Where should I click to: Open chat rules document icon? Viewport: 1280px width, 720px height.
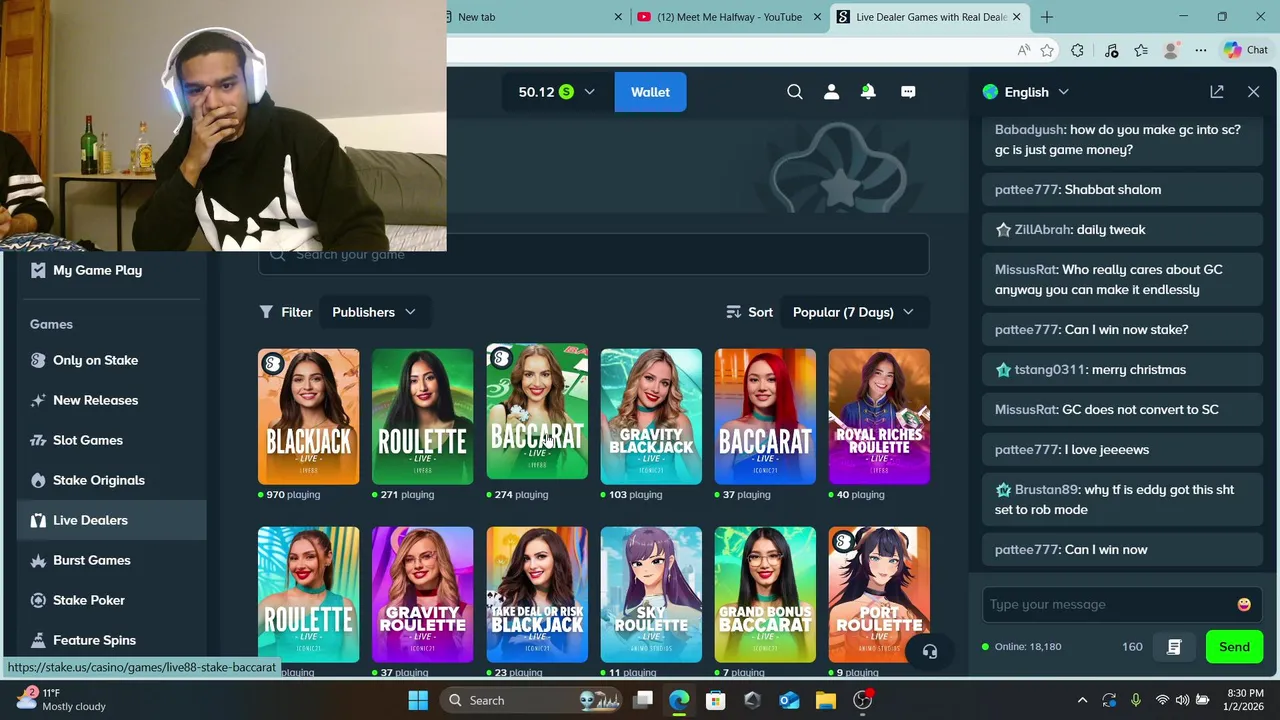coord(1174,647)
